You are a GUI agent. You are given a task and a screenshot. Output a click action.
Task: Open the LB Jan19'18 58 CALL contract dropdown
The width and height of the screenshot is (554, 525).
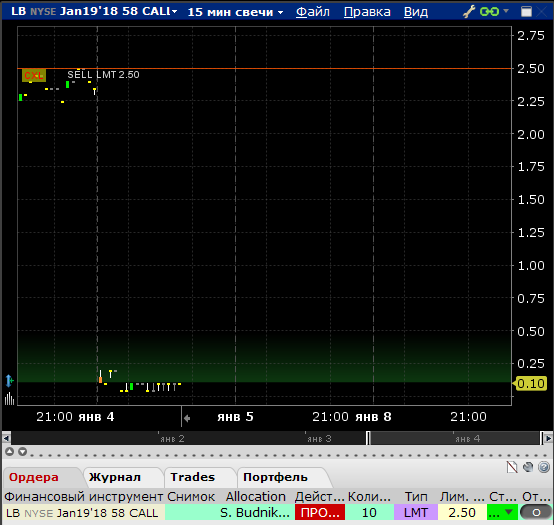[x=174, y=12]
